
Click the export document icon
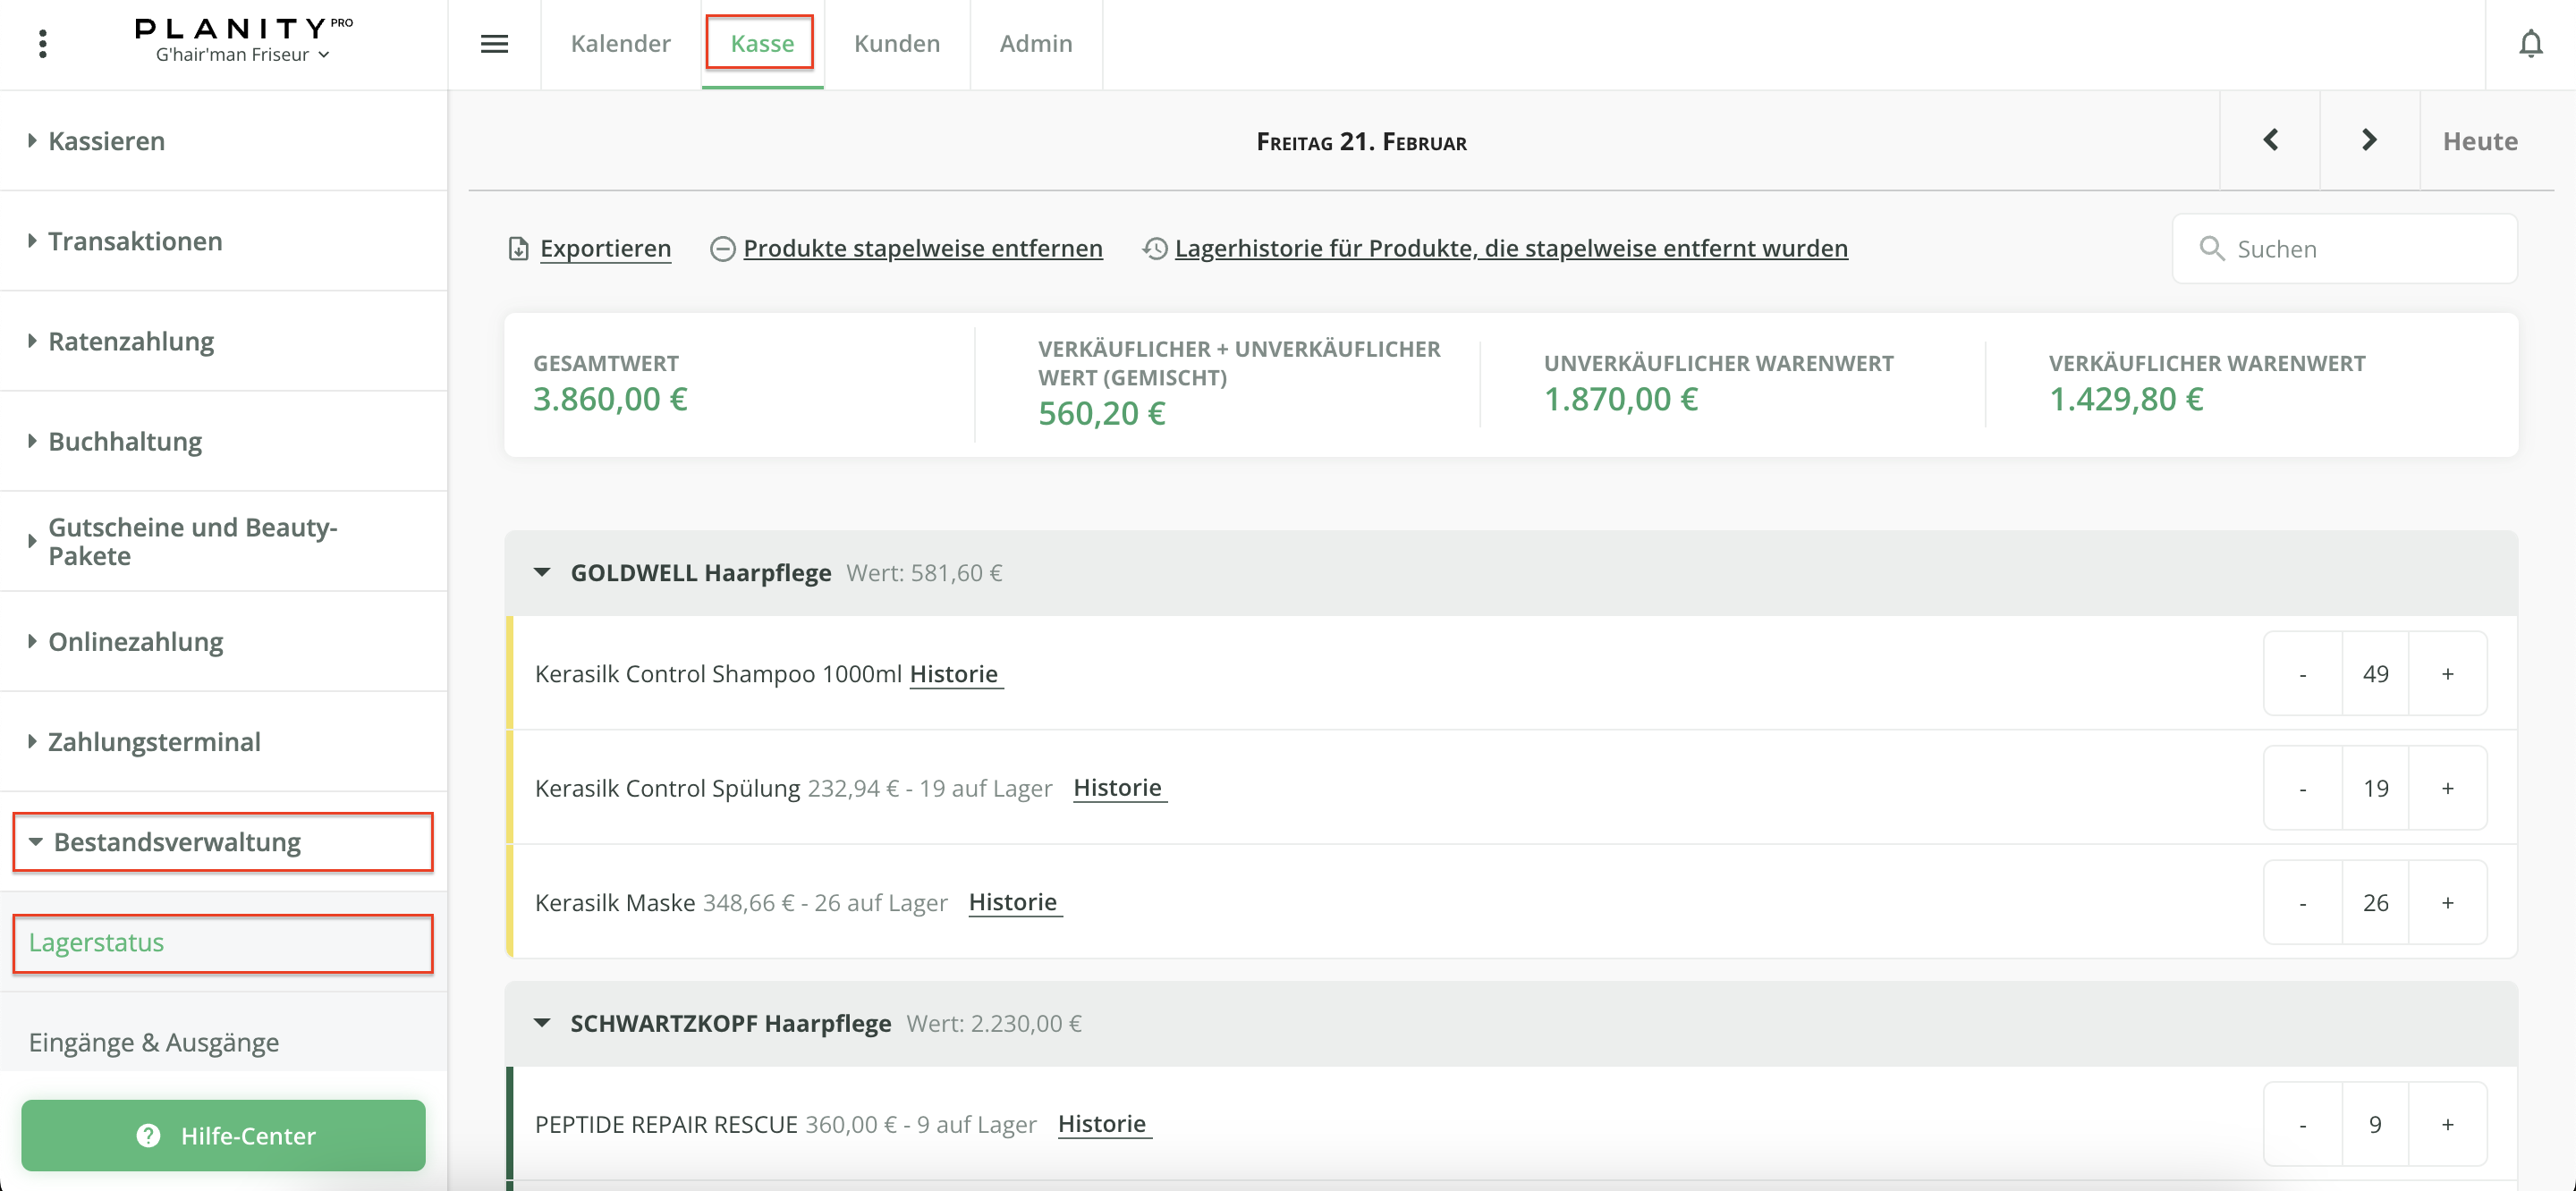(x=518, y=248)
